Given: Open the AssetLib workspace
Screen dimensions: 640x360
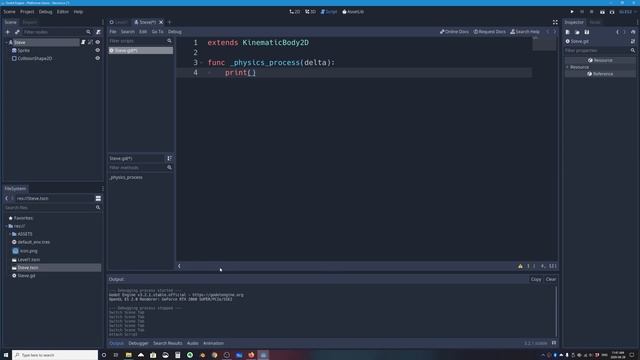Looking at the screenshot, I should (353, 12).
